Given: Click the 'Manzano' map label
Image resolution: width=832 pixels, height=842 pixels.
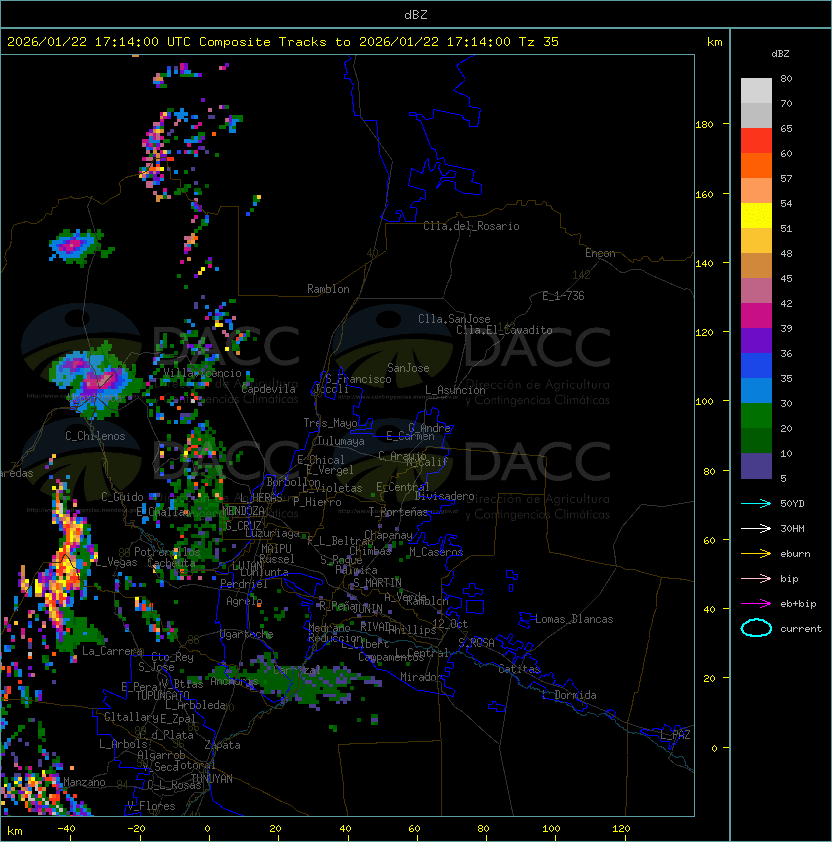Looking at the screenshot, I should [x=84, y=782].
